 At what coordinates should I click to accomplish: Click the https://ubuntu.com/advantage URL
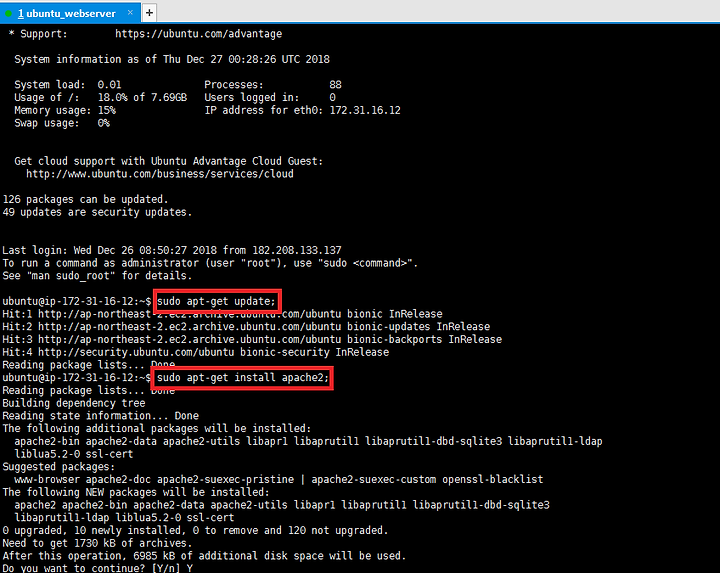[198, 34]
